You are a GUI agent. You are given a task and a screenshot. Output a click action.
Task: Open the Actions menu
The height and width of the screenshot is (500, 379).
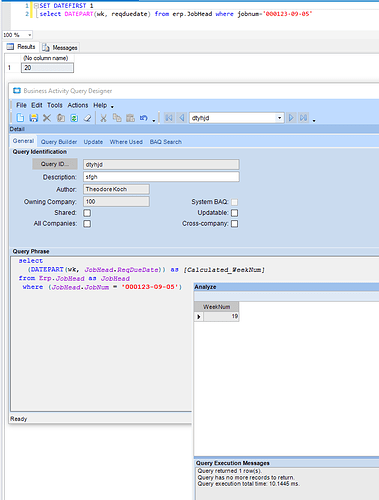coord(78,105)
